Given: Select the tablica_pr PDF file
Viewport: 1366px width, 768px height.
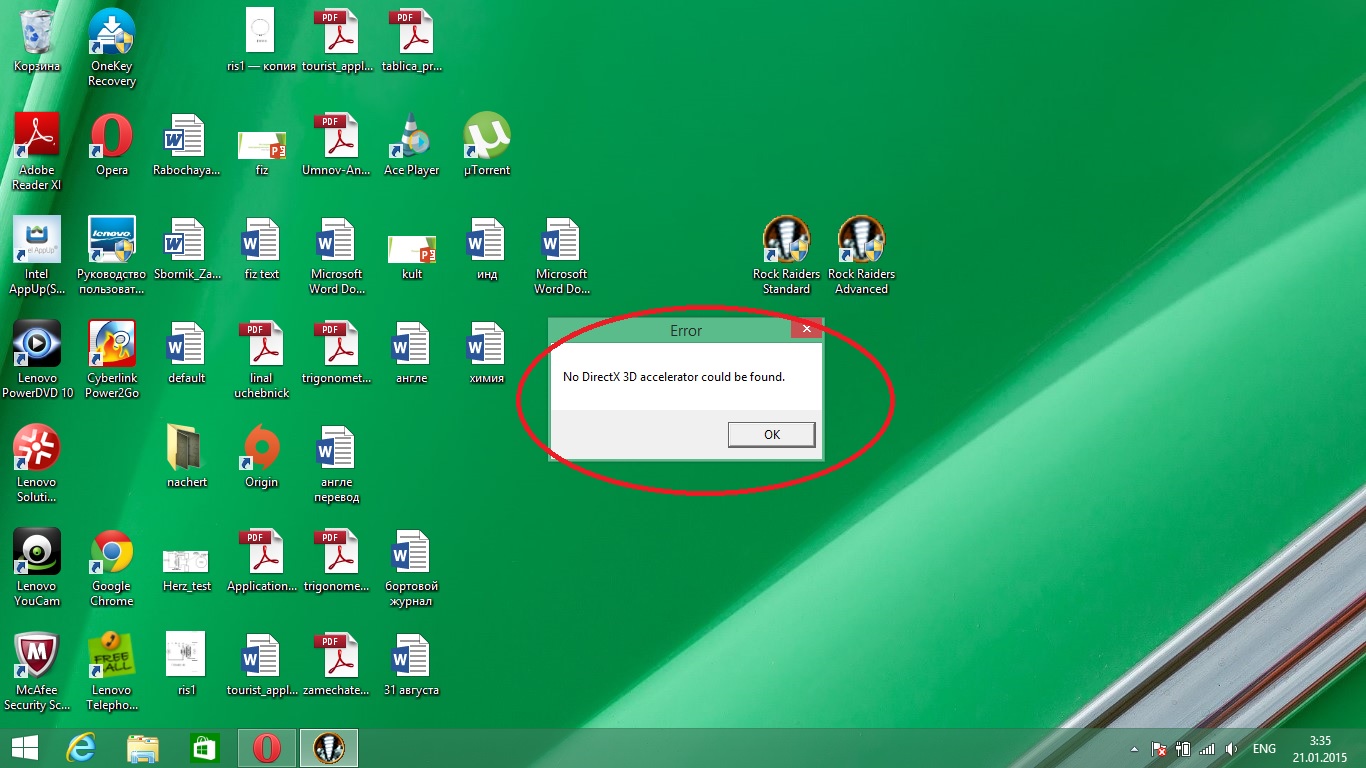Looking at the screenshot, I should click(x=412, y=41).
